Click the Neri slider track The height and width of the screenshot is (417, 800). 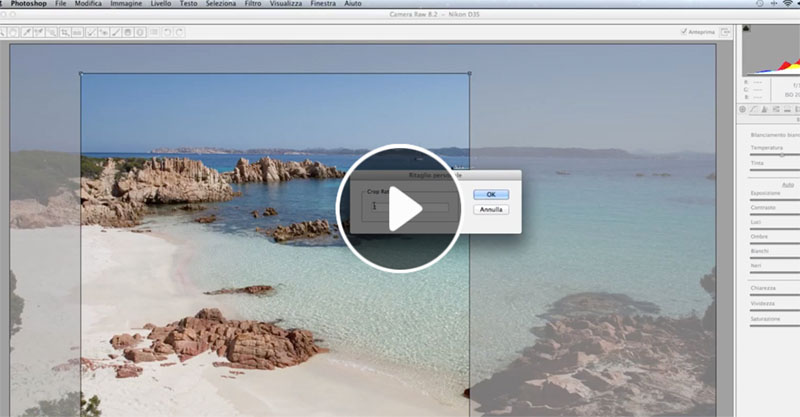(x=775, y=272)
